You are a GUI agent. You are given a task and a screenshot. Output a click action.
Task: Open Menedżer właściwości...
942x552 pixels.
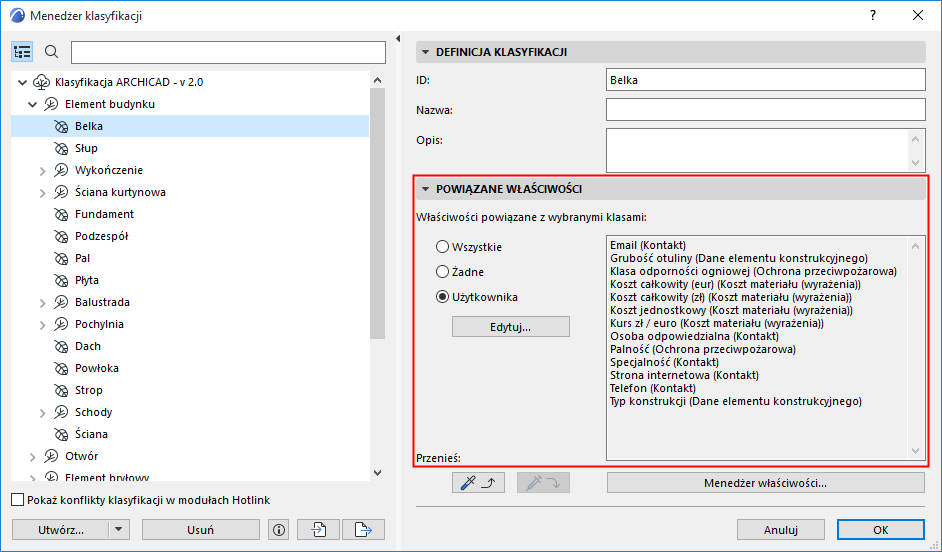765,483
